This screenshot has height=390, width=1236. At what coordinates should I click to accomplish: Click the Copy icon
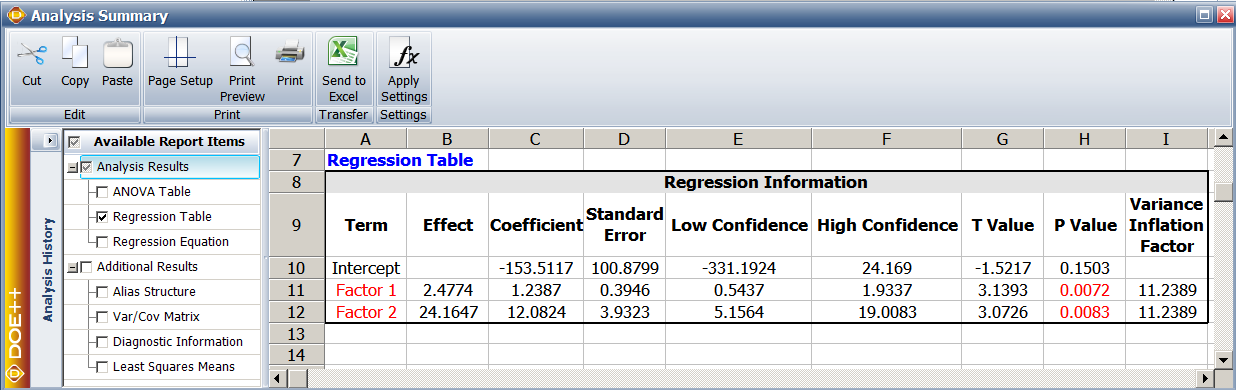[x=75, y=52]
